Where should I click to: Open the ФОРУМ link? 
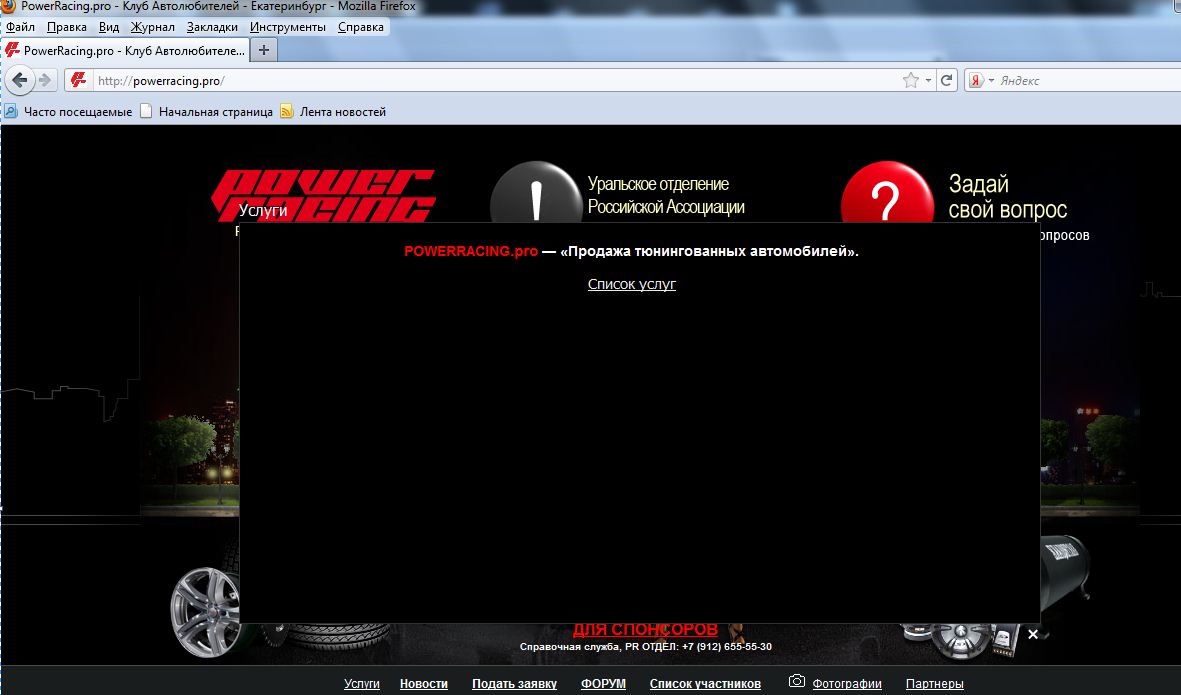[603, 684]
